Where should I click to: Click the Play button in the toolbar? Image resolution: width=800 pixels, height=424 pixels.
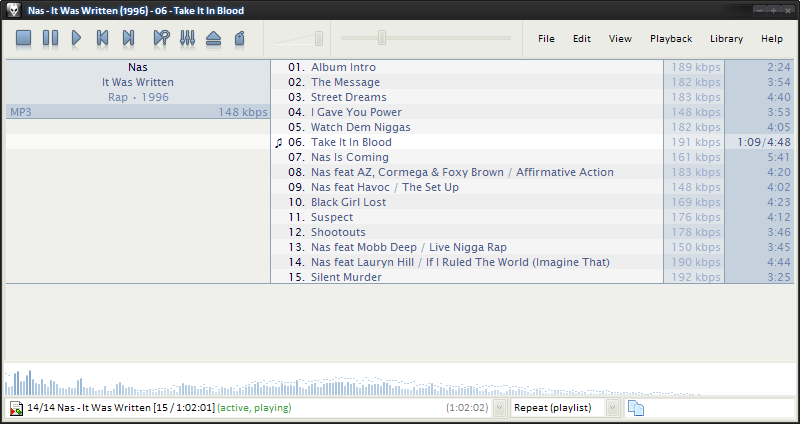tap(77, 38)
